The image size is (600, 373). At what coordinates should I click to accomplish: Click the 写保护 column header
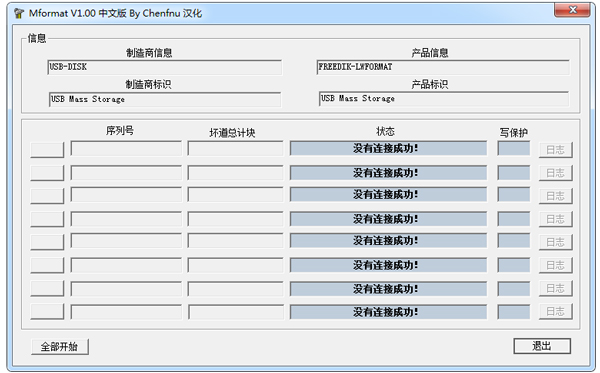514,133
